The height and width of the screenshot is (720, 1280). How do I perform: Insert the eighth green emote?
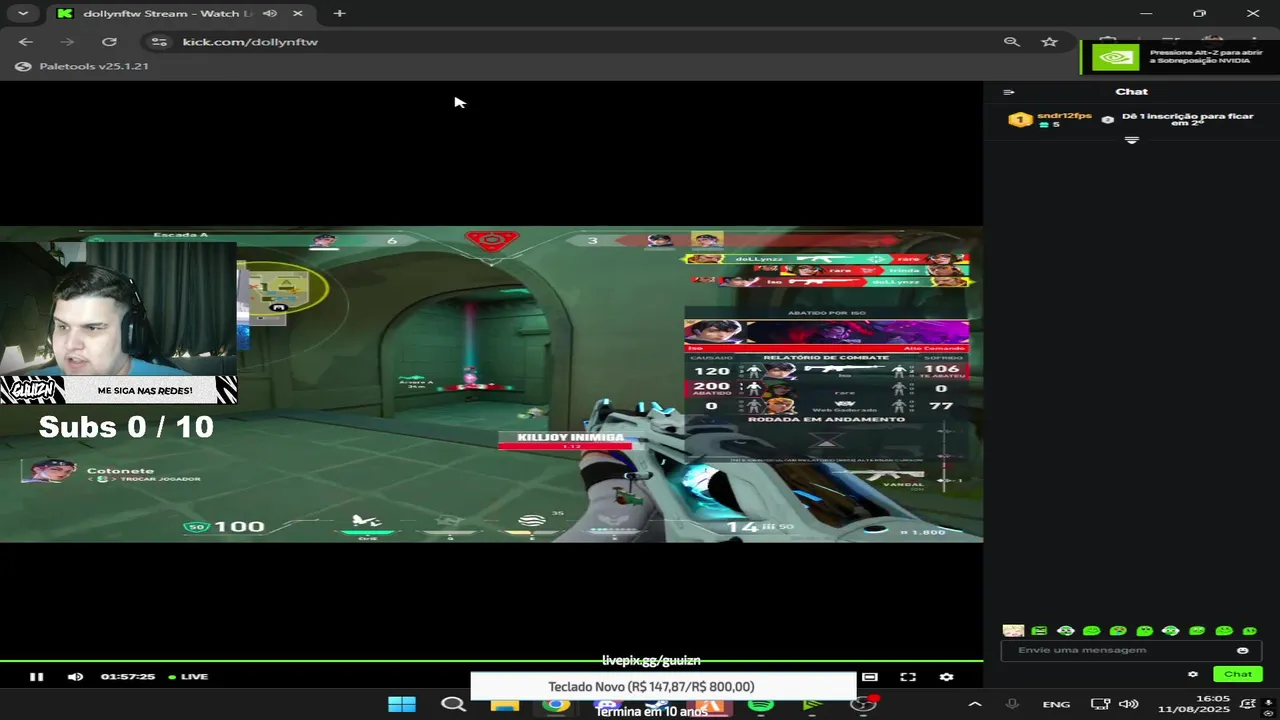point(1197,631)
